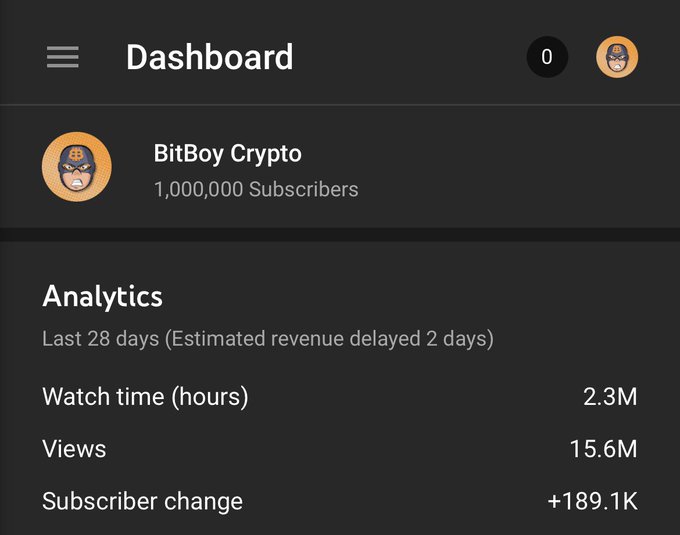Viewport: 680px width, 535px height.
Task: Tap the channel header card area
Action: click(340, 166)
